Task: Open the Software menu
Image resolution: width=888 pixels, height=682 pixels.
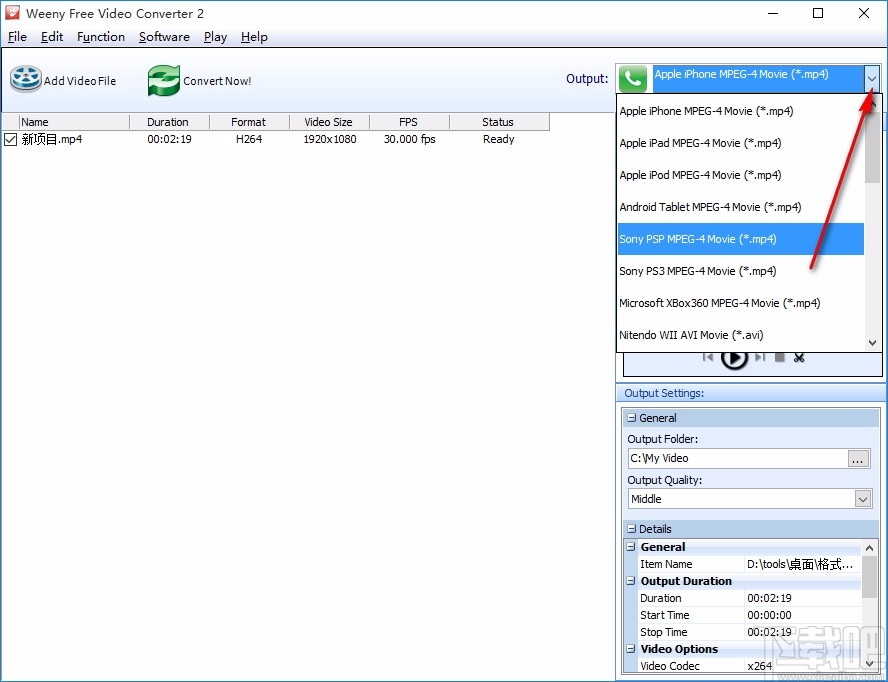Action: pyautogui.click(x=164, y=37)
